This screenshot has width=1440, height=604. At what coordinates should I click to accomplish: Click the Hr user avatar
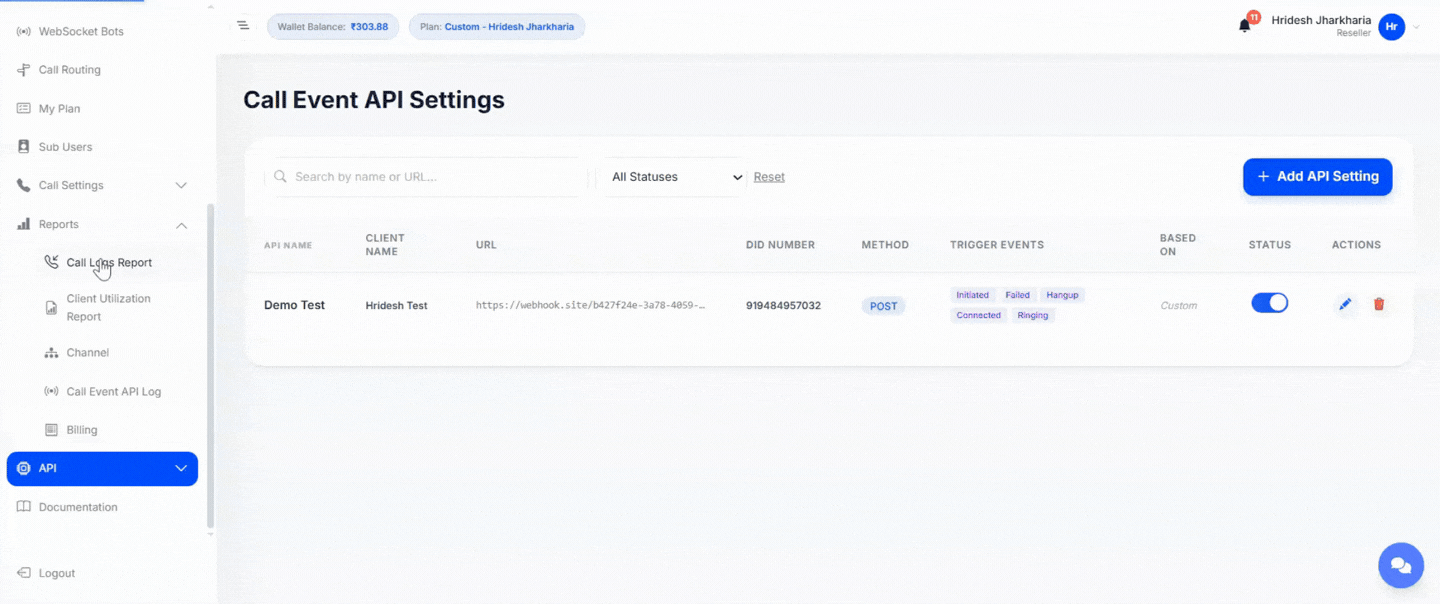click(1391, 27)
